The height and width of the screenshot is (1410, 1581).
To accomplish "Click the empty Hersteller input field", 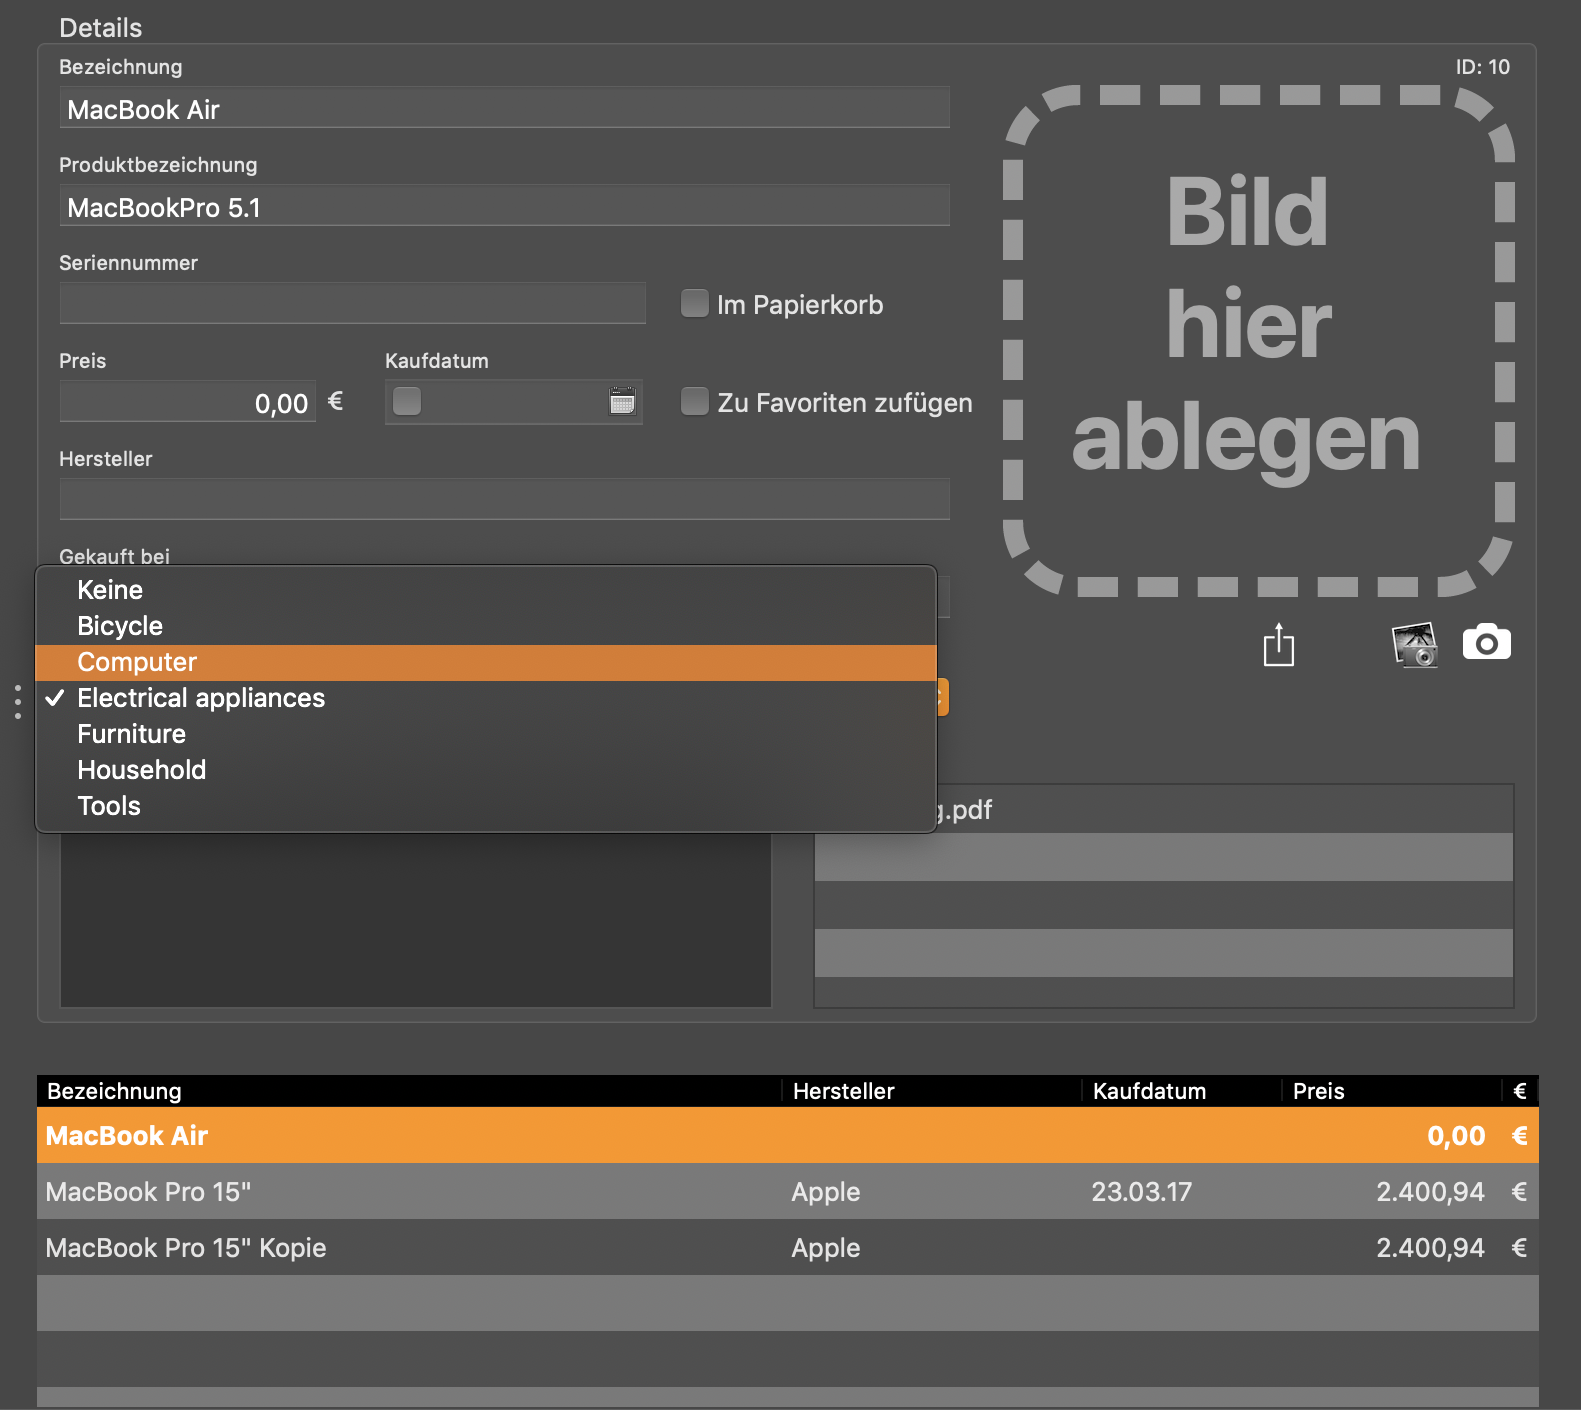I will coord(504,500).
